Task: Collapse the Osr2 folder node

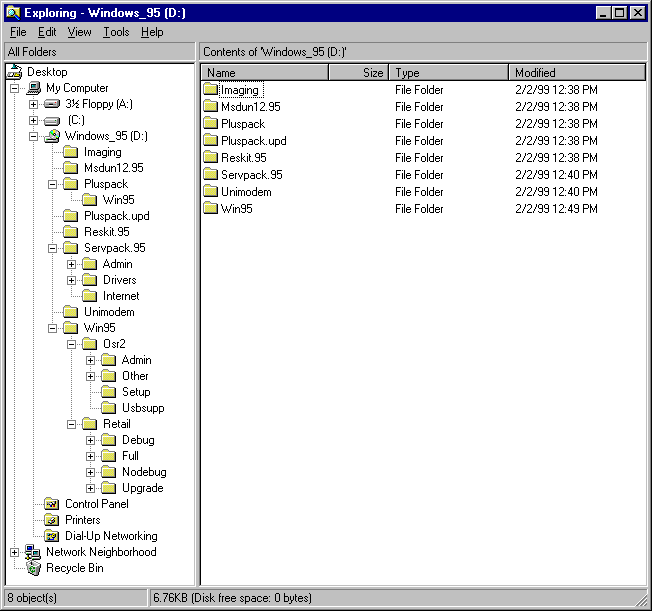Action: coord(72,344)
